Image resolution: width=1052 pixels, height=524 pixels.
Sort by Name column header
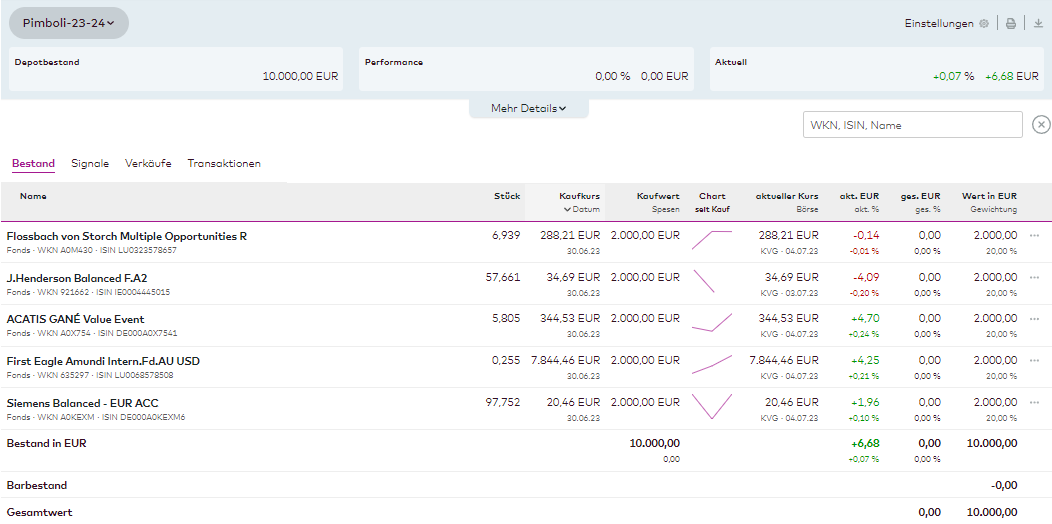click(x=33, y=196)
